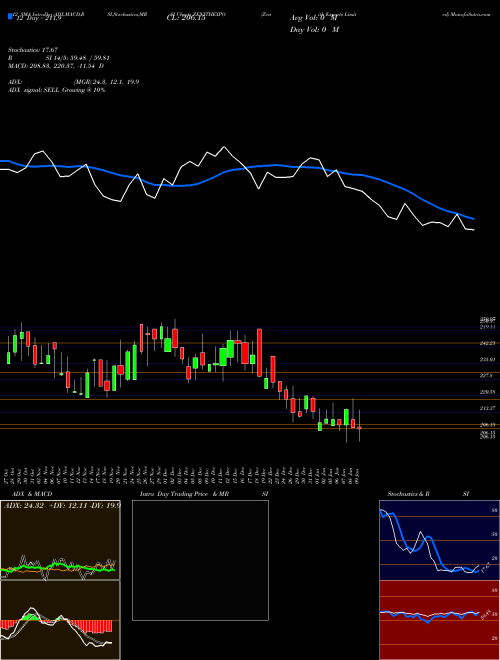The height and width of the screenshot is (660, 500).
Task: Click the 'Intra Day Trading Price & MR' title
Action: (x=184, y=494)
